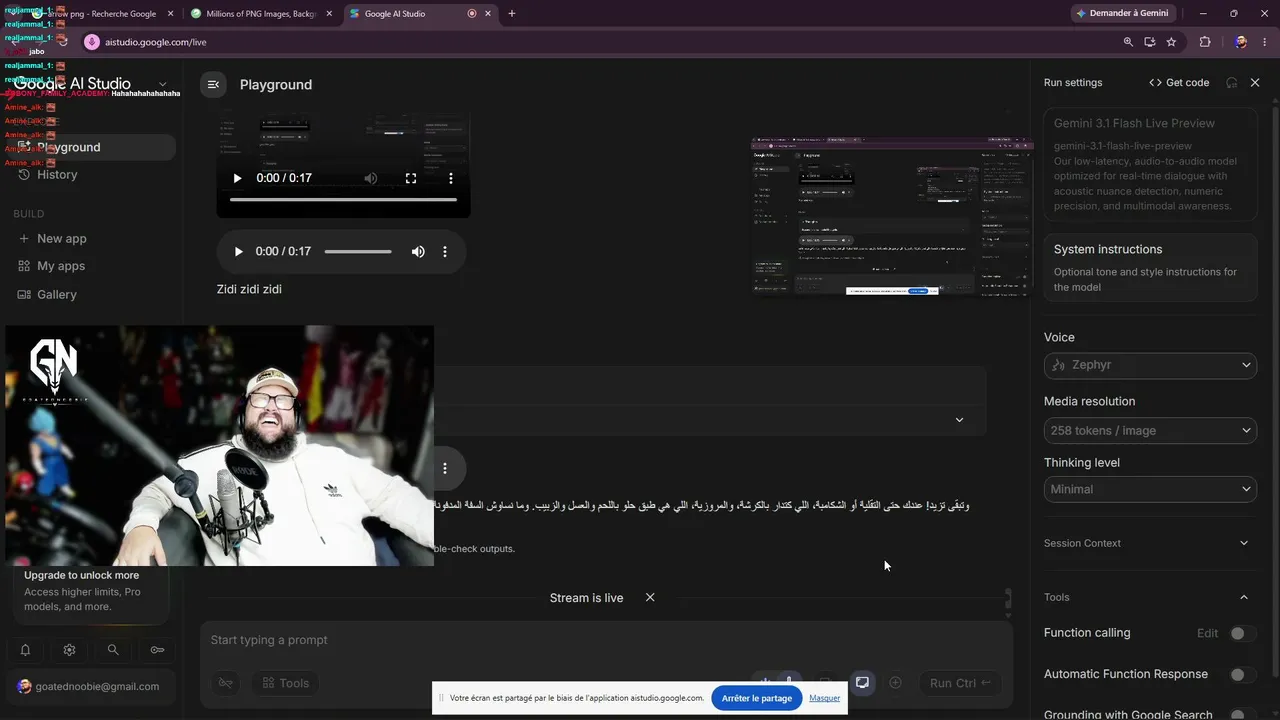Viewport: 1280px width, 720px height.
Task: Open the Thinking level dropdown
Action: coord(1151,489)
